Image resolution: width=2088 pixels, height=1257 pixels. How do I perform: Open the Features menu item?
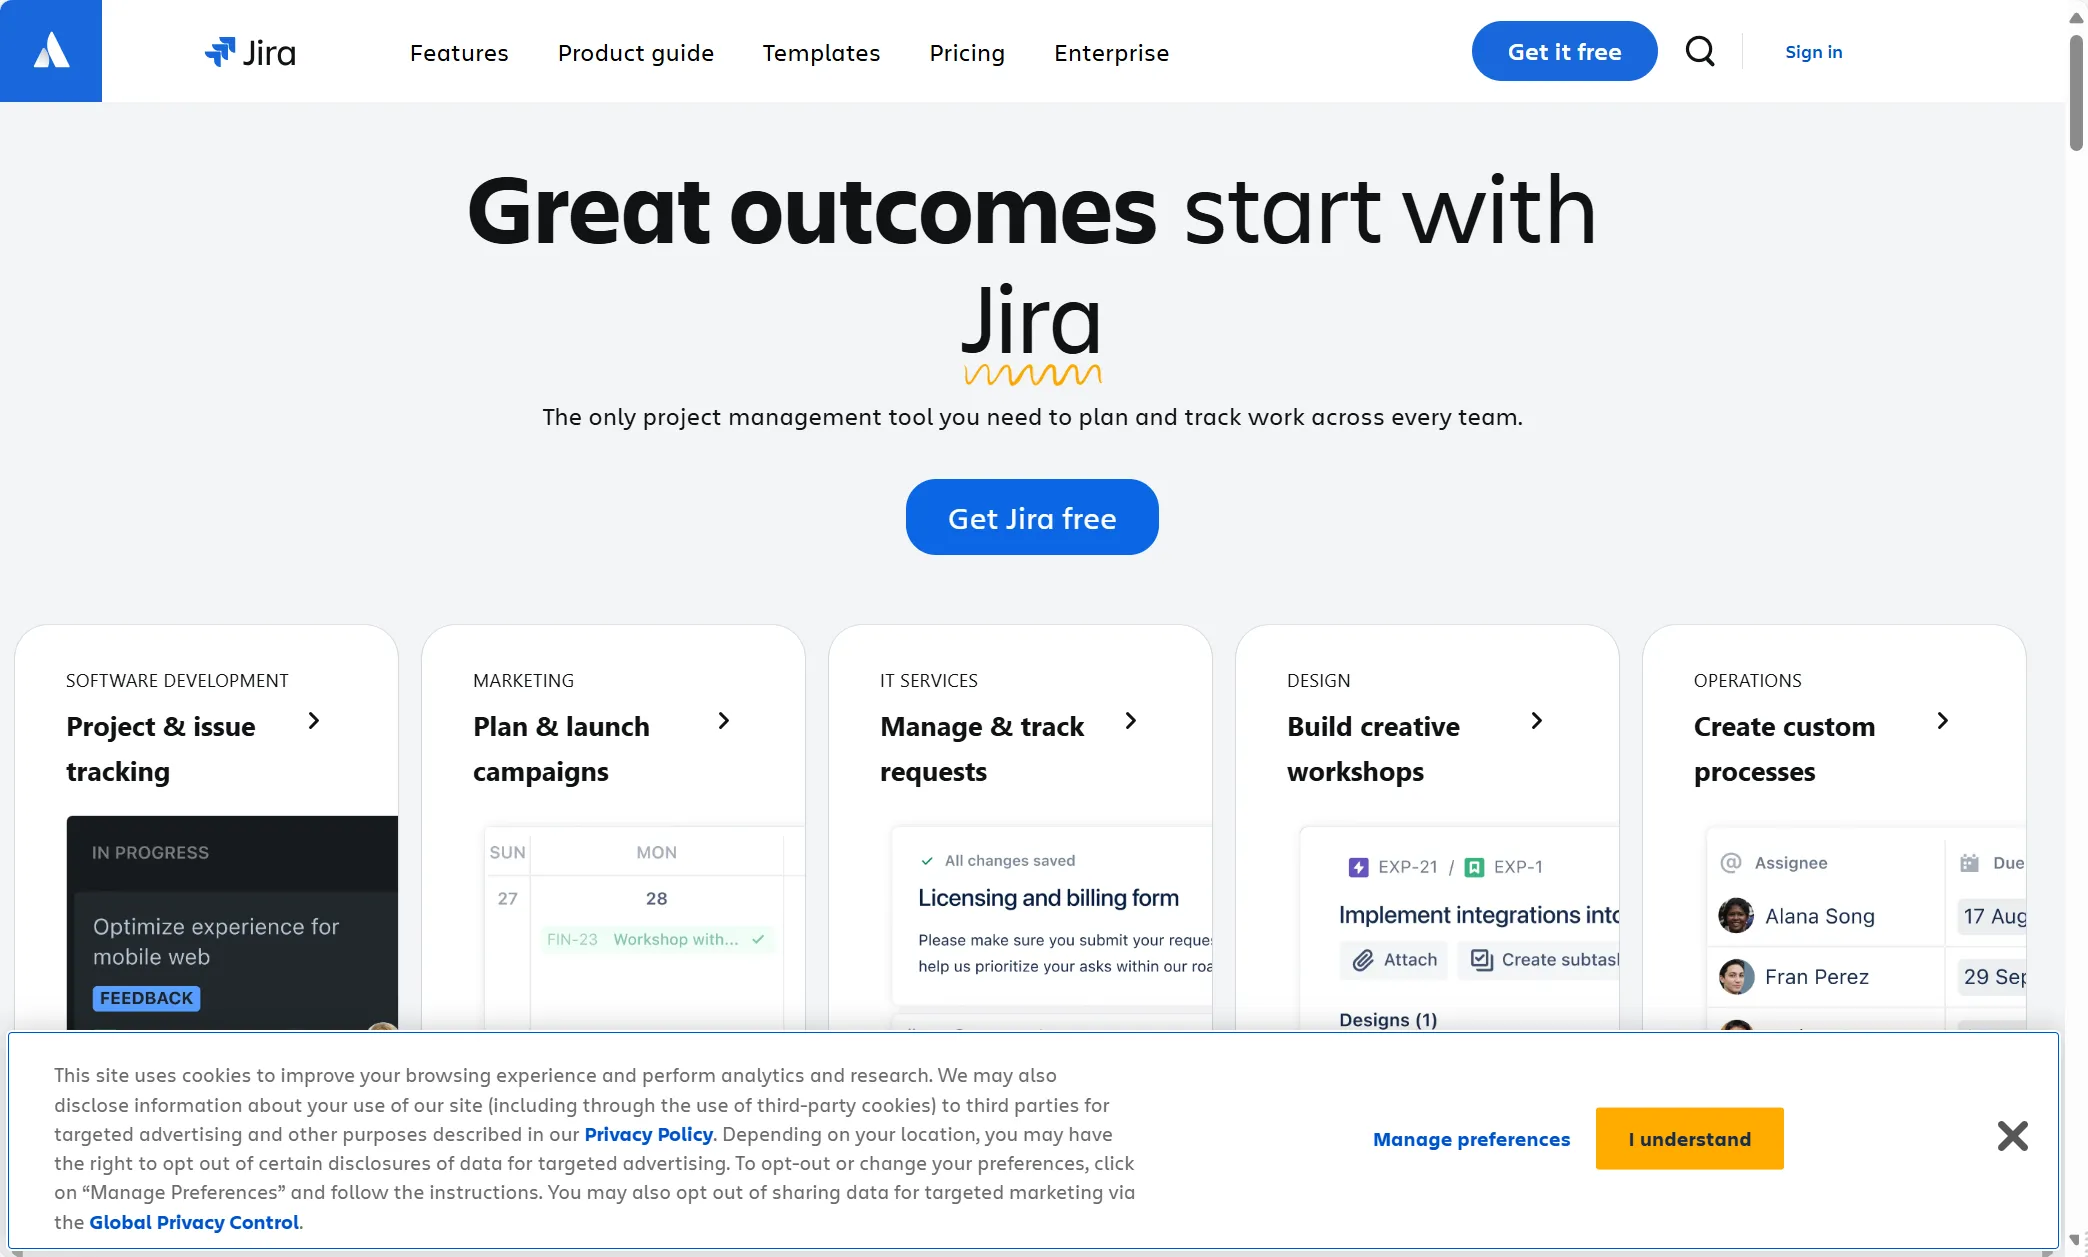point(458,52)
